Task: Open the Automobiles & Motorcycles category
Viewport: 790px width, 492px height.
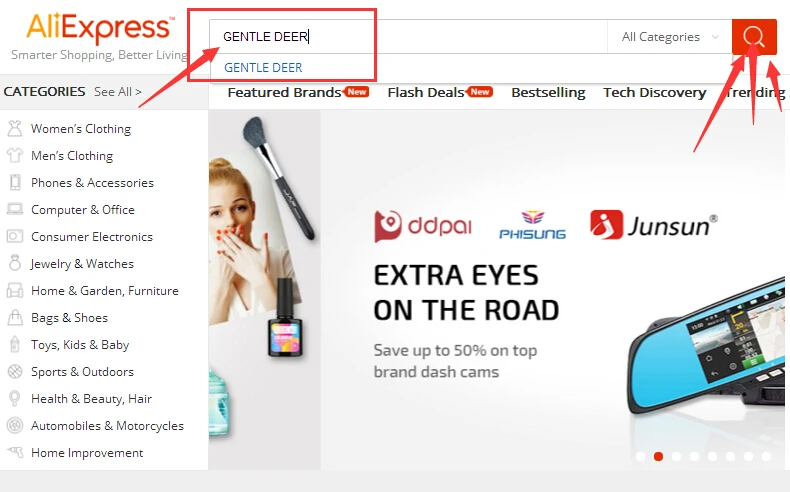Action: click(x=107, y=426)
